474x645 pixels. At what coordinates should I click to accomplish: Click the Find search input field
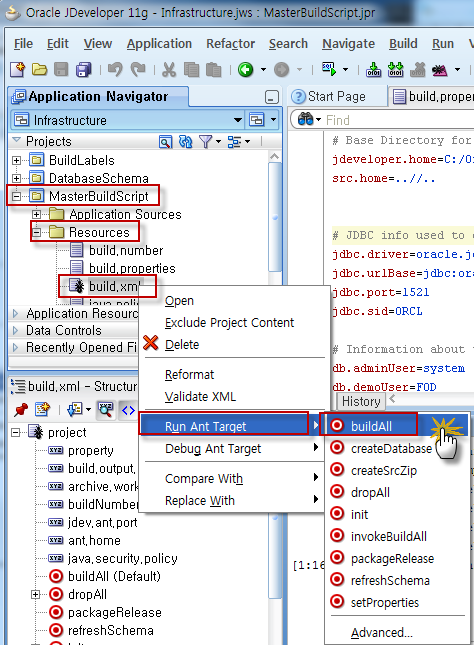399,120
